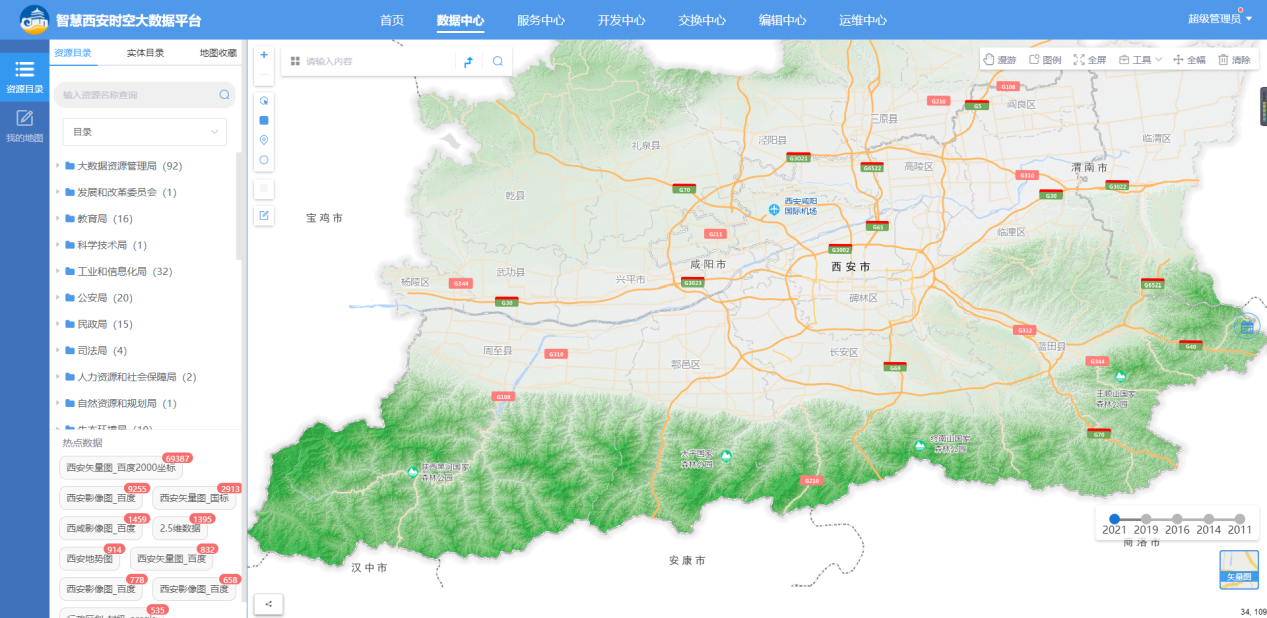
Task: Select year 2016 on the timeline
Action: [1177, 519]
